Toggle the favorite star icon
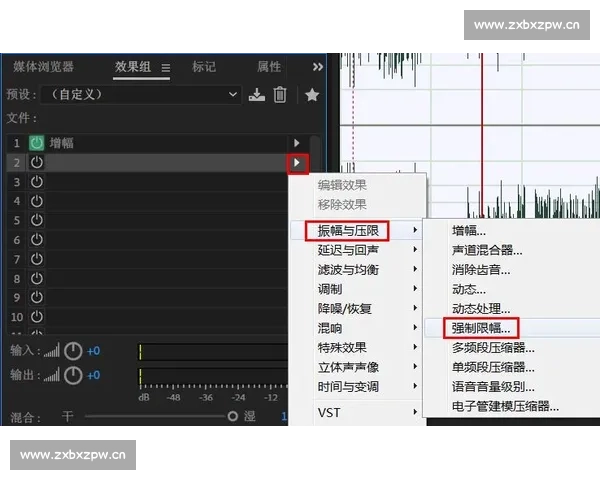The image size is (600, 480). coord(312,95)
